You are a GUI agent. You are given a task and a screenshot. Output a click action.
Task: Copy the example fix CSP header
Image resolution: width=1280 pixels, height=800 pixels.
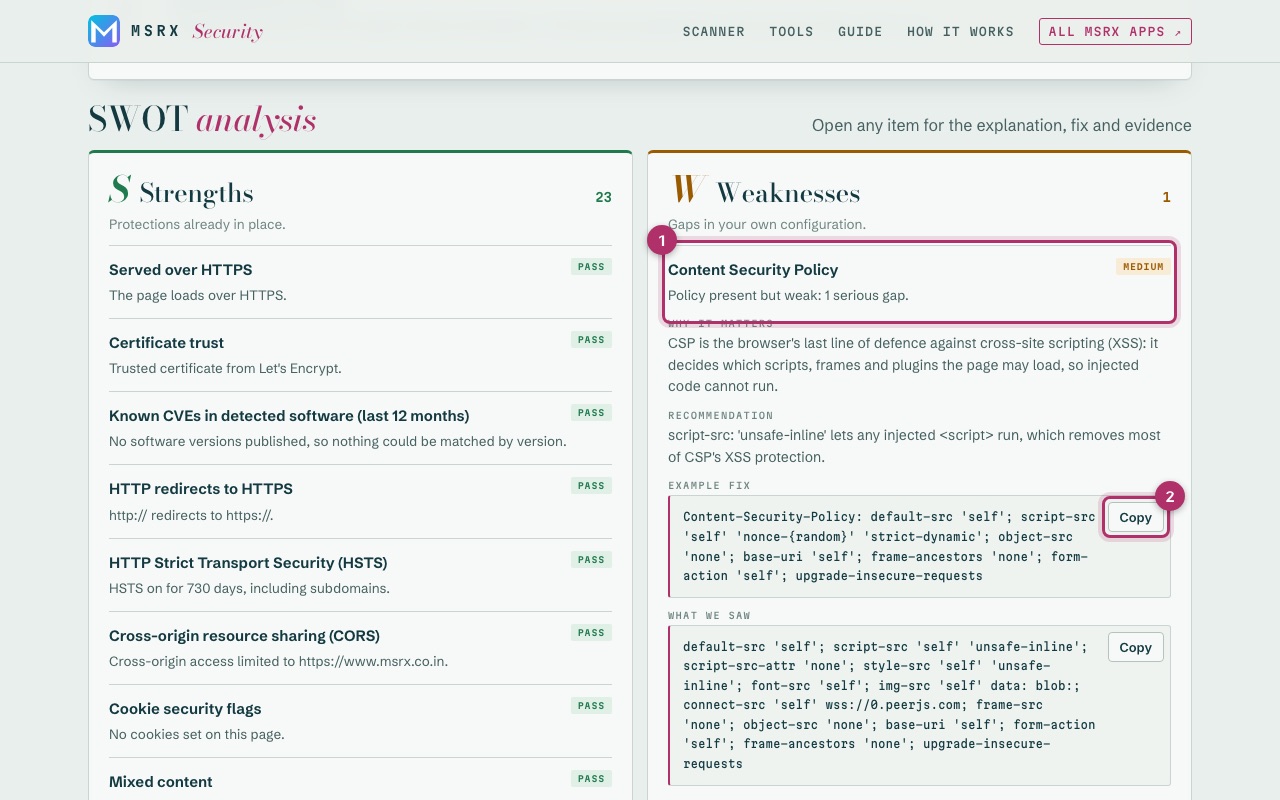point(1135,517)
